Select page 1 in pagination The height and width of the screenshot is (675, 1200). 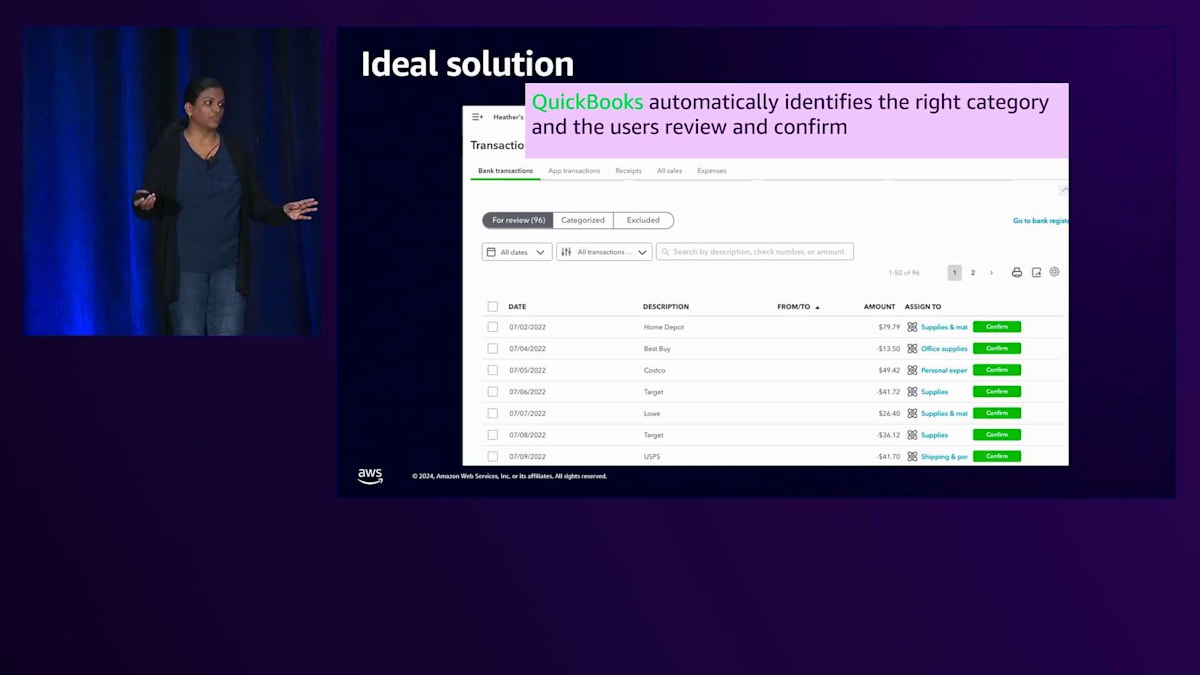click(954, 273)
